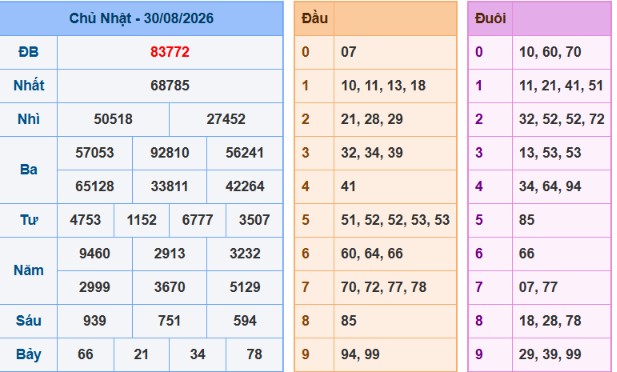Viewport: 617px width, 372px height.
Task: Select fifth prize number 3670
Action: click(170, 287)
